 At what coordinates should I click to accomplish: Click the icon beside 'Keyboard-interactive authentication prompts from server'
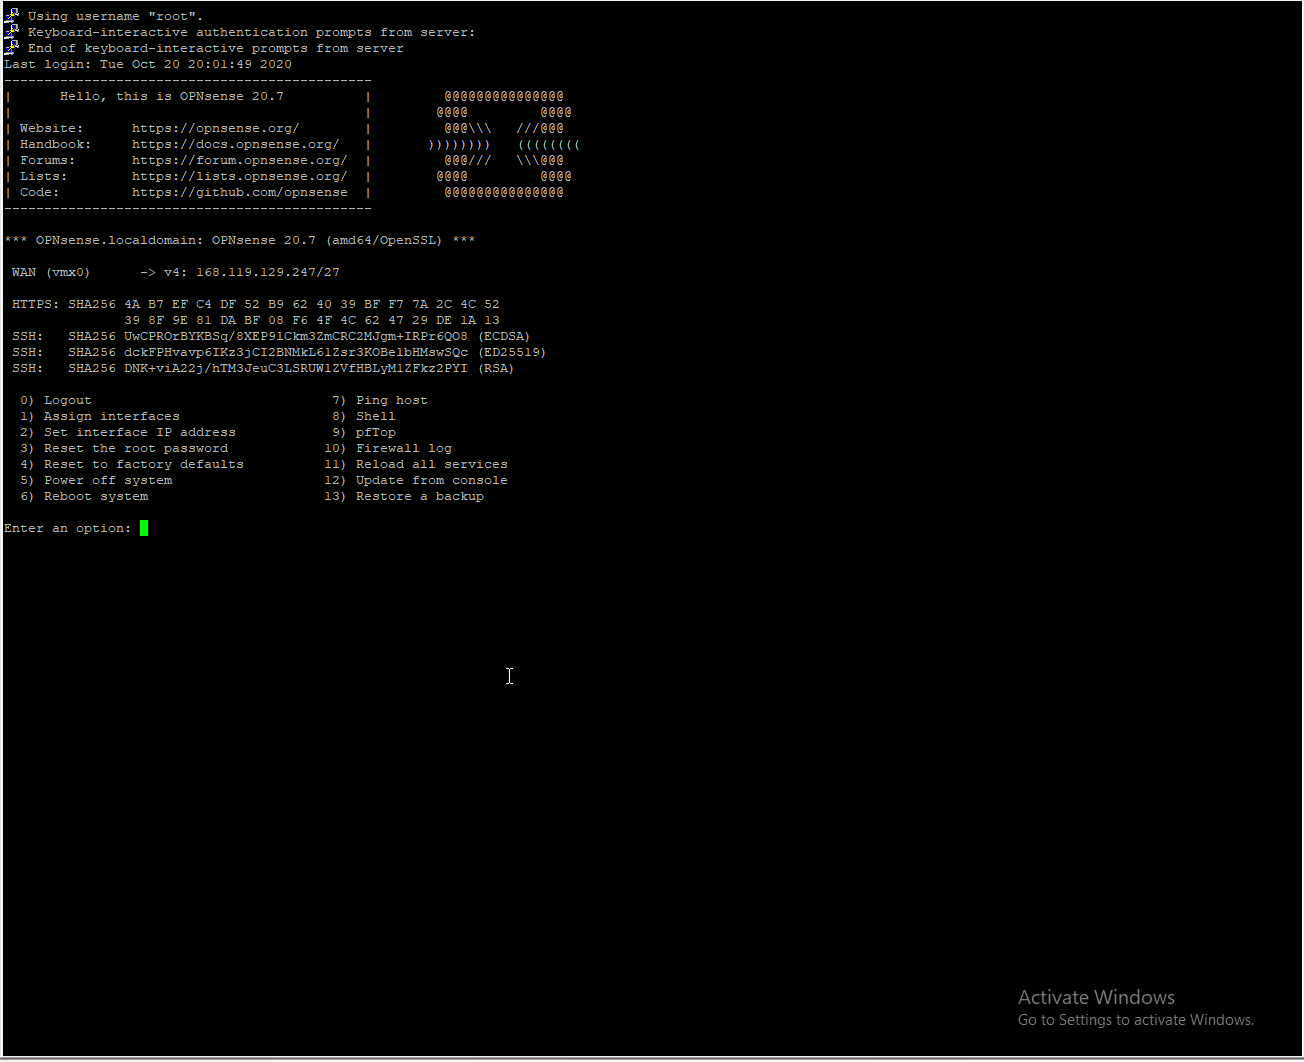[12, 31]
